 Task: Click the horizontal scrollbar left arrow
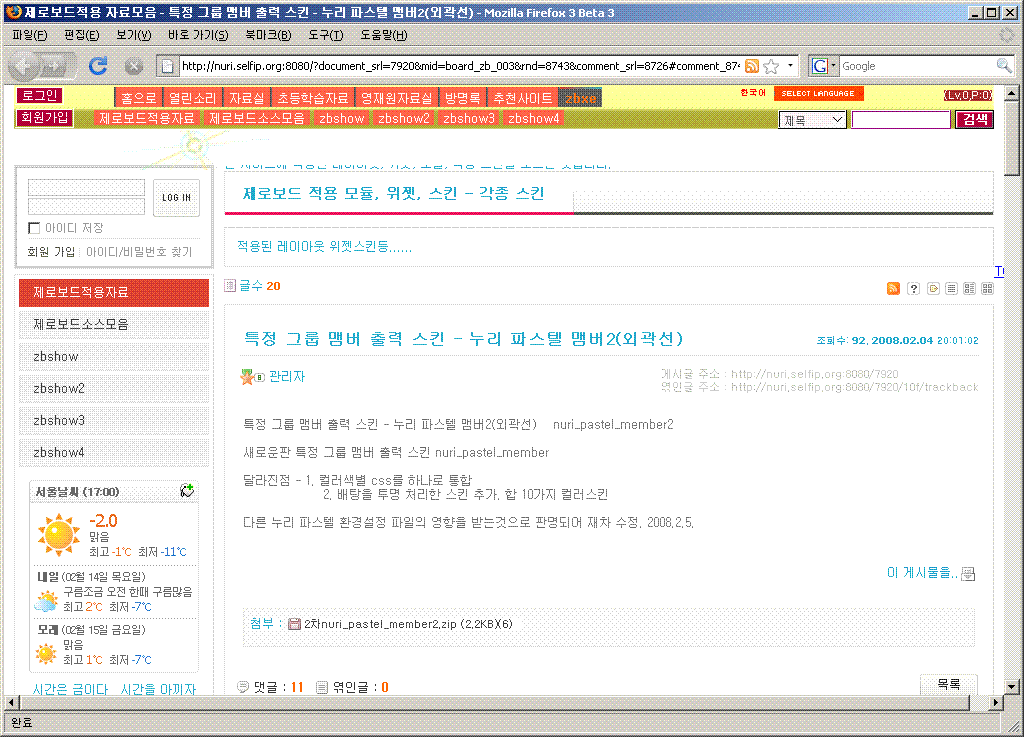click(x=11, y=702)
